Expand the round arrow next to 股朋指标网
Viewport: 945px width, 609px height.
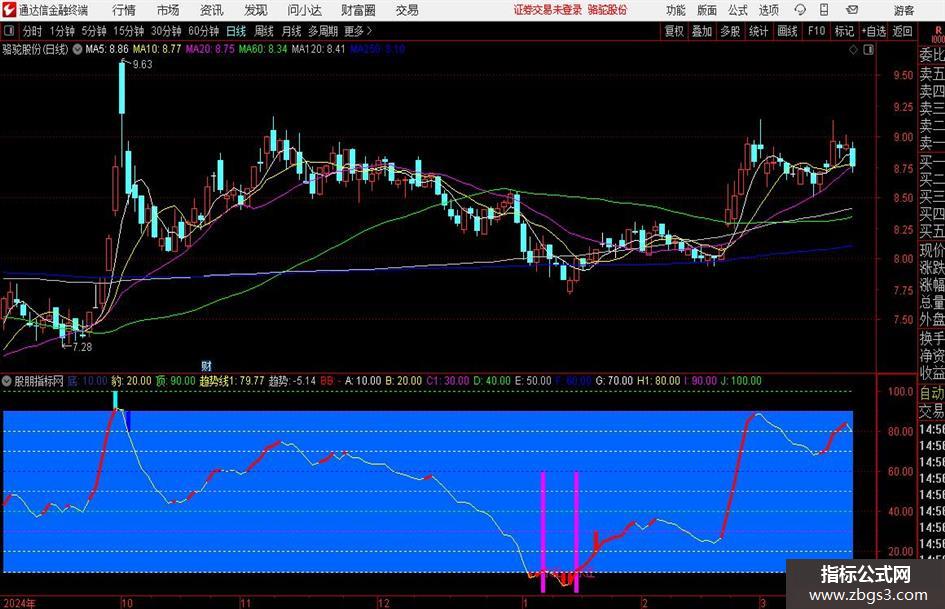[x=7, y=381]
